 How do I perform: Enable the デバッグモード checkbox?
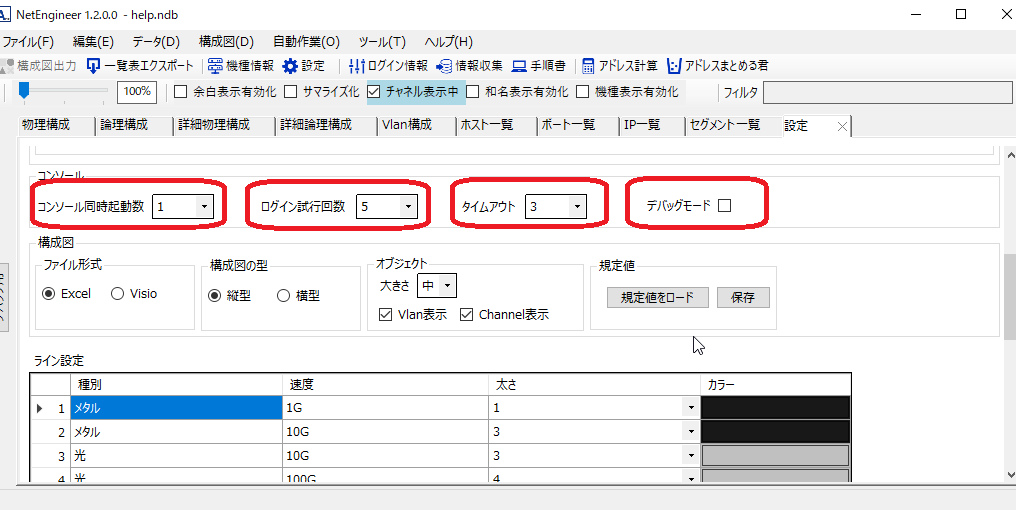(725, 206)
